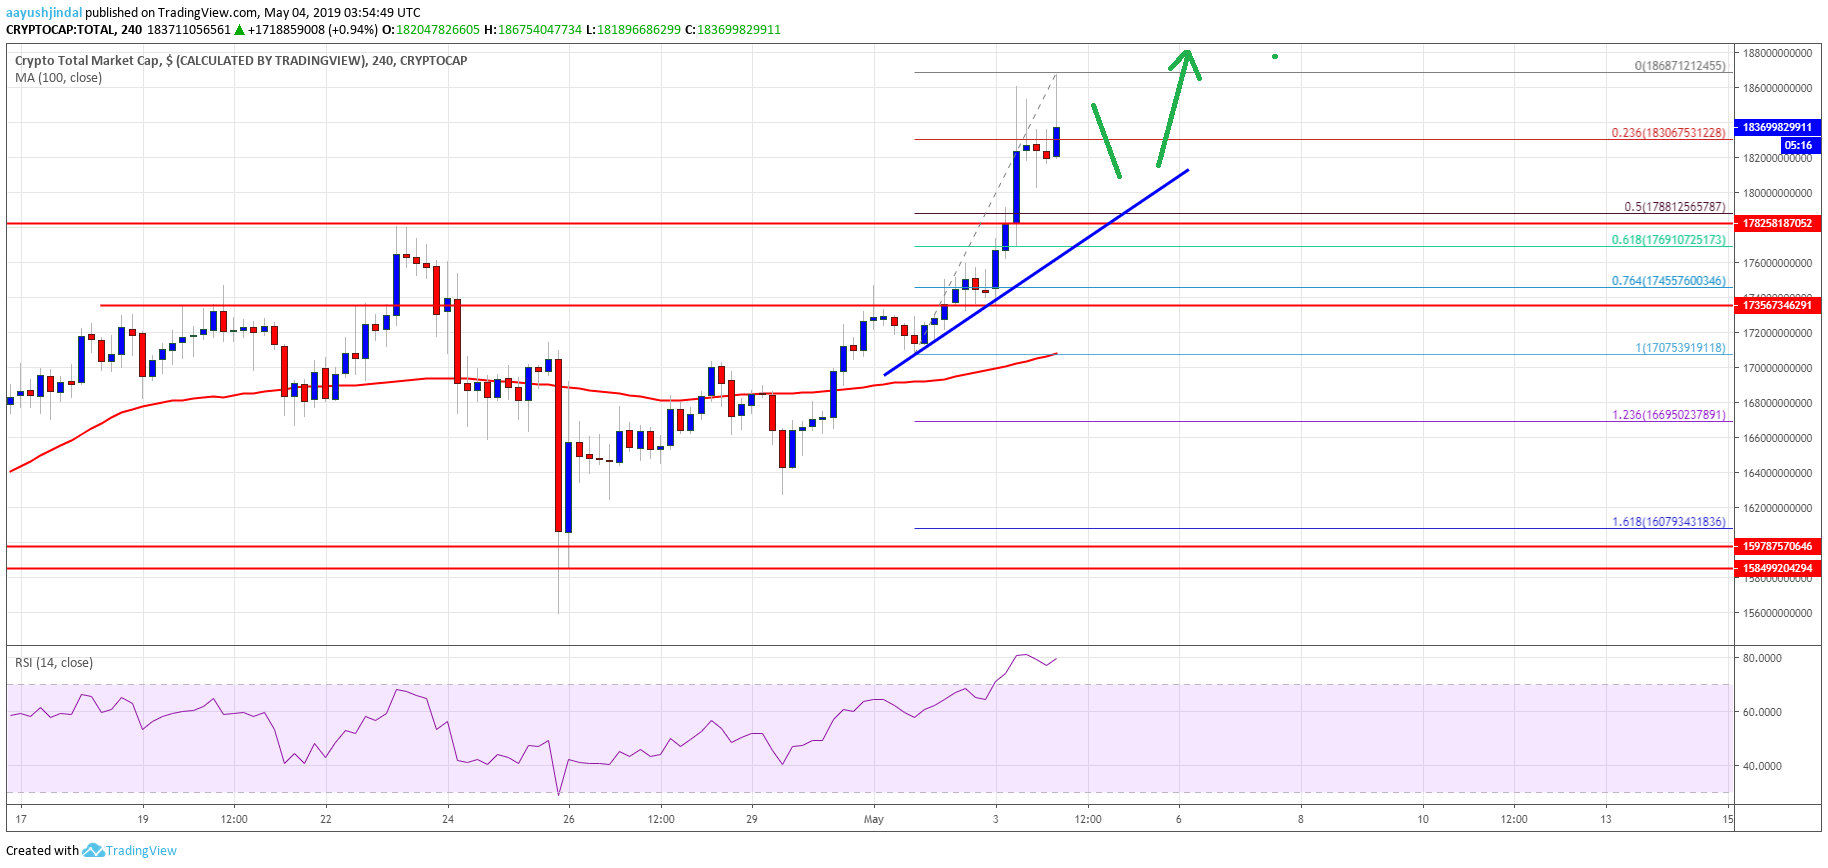Open the TradingView link at bottom
1828x868 pixels.
tap(141, 851)
